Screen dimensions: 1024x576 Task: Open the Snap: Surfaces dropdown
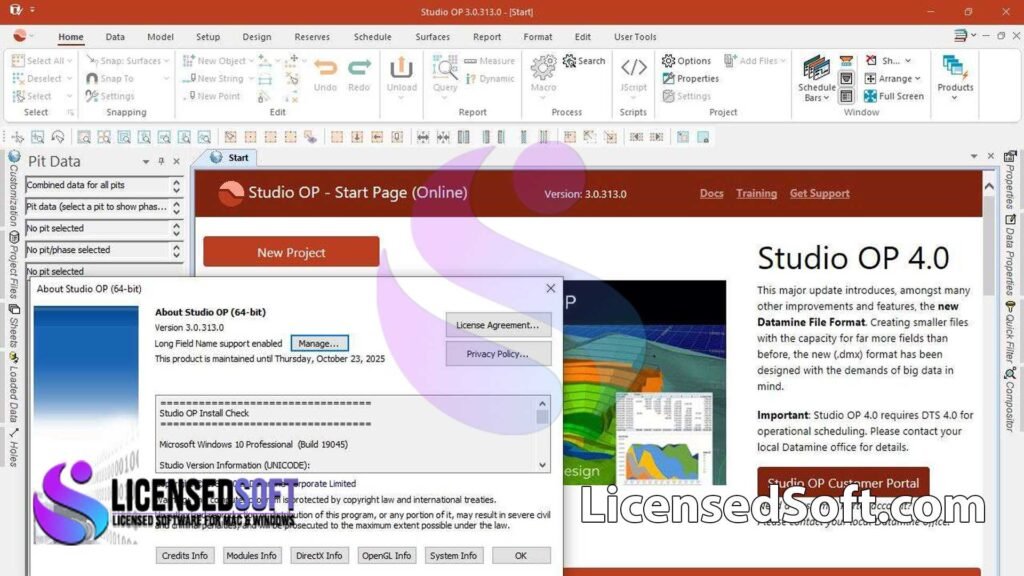click(167, 61)
